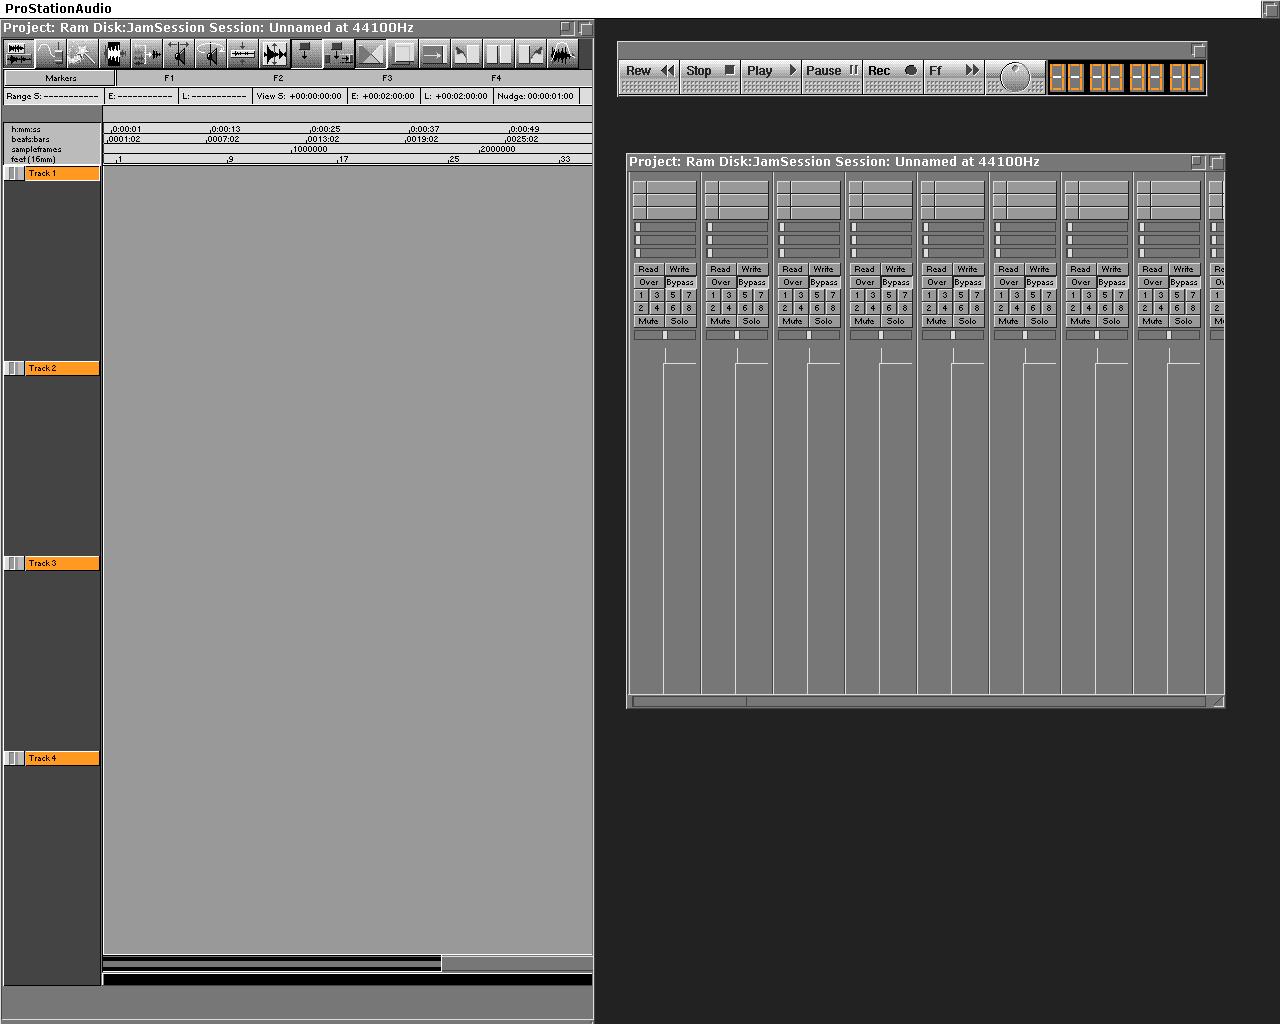
Task: Click the mixer window horizontal scrollbar
Action: point(919,702)
